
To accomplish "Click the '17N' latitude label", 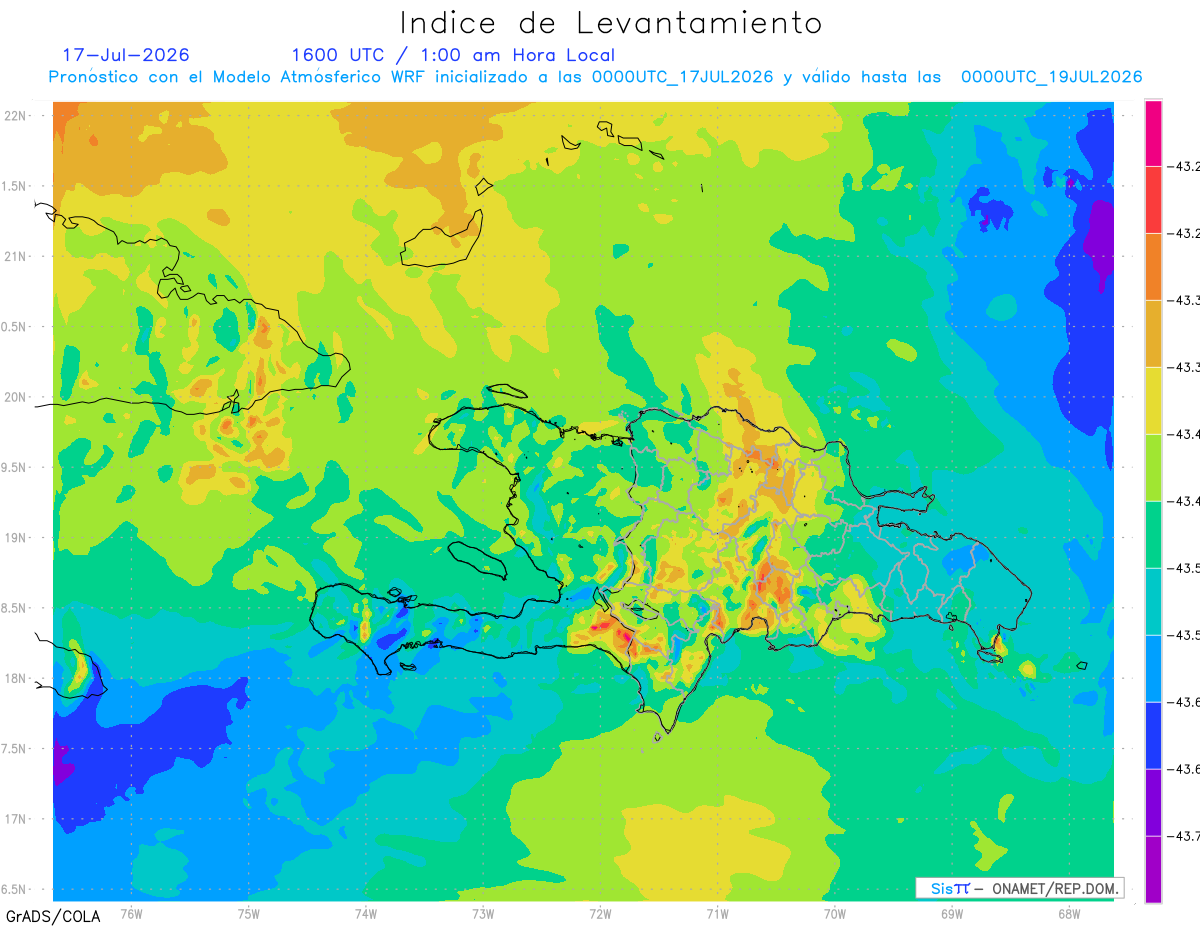I will coord(17,819).
